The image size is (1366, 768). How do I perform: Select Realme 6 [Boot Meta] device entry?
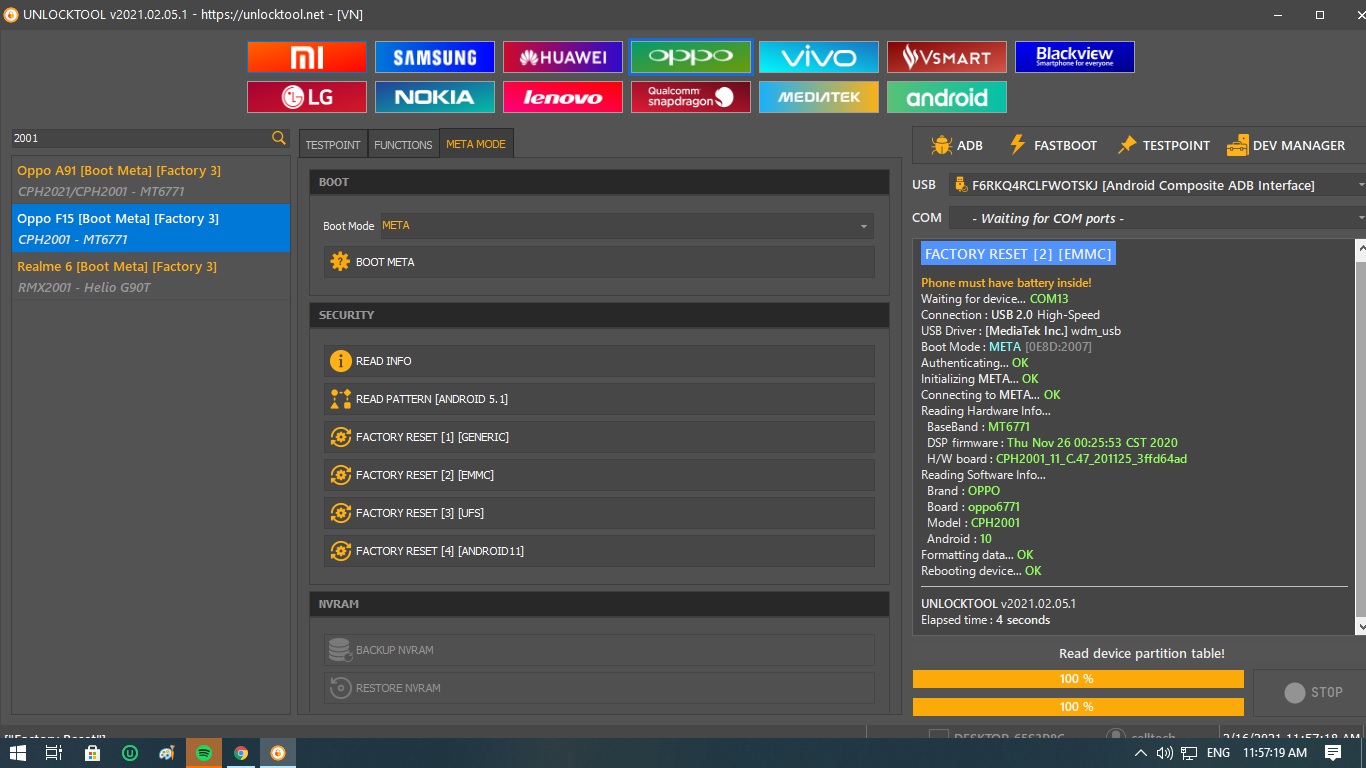click(x=151, y=276)
